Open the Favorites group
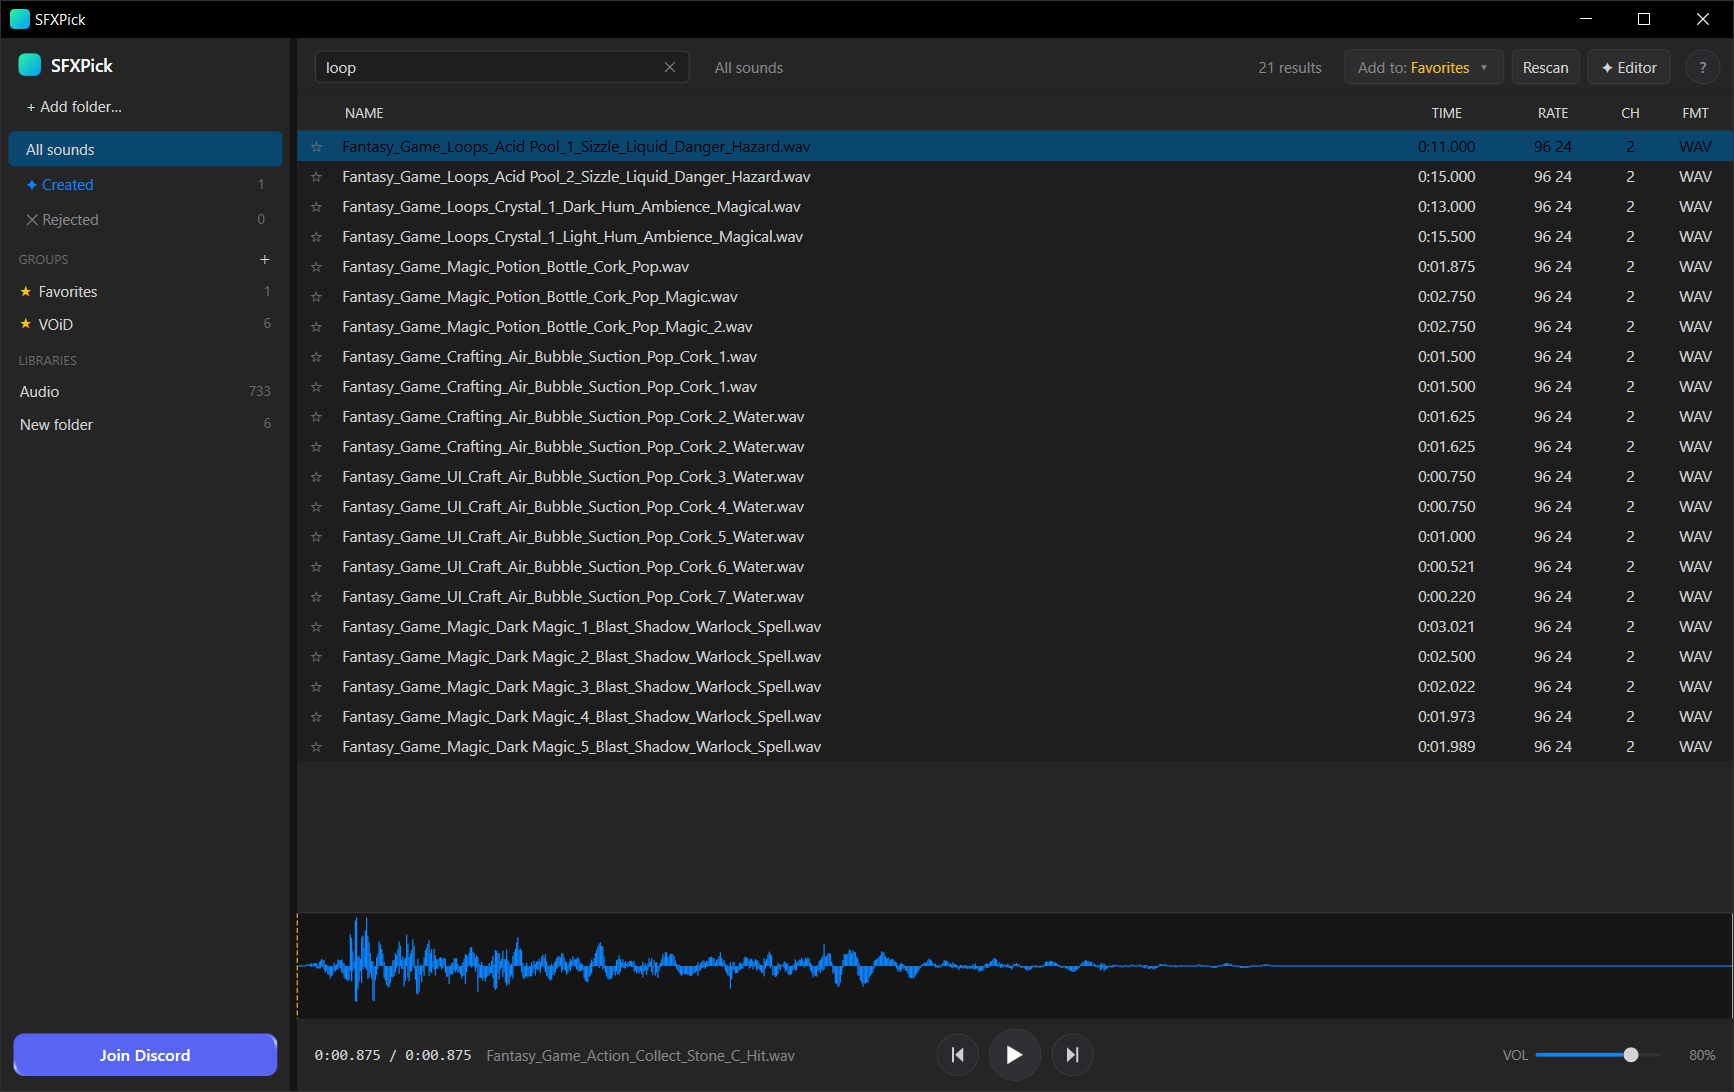The height and width of the screenshot is (1092, 1734). point(146,292)
